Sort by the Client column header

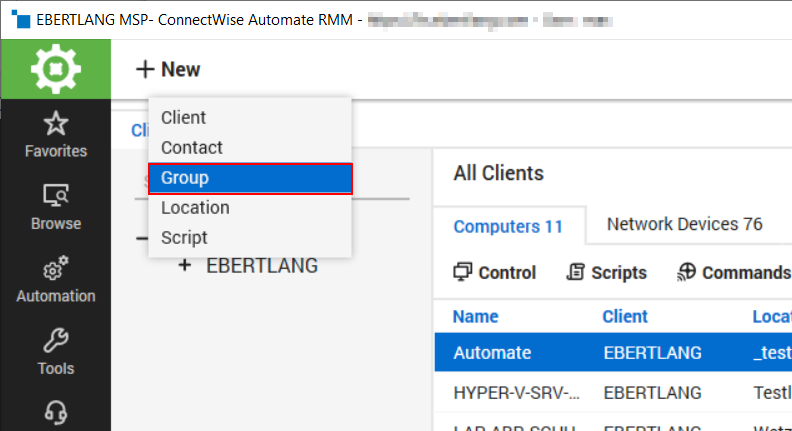point(625,316)
